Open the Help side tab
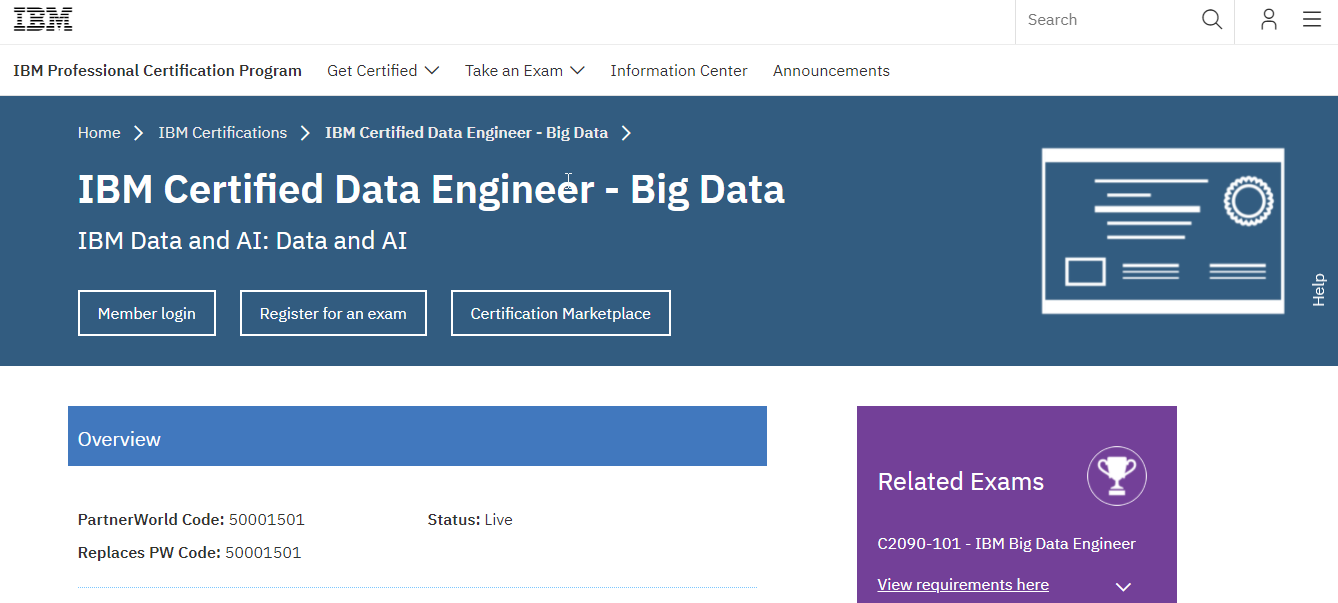The width and height of the screenshot is (1338, 603). tap(1318, 290)
